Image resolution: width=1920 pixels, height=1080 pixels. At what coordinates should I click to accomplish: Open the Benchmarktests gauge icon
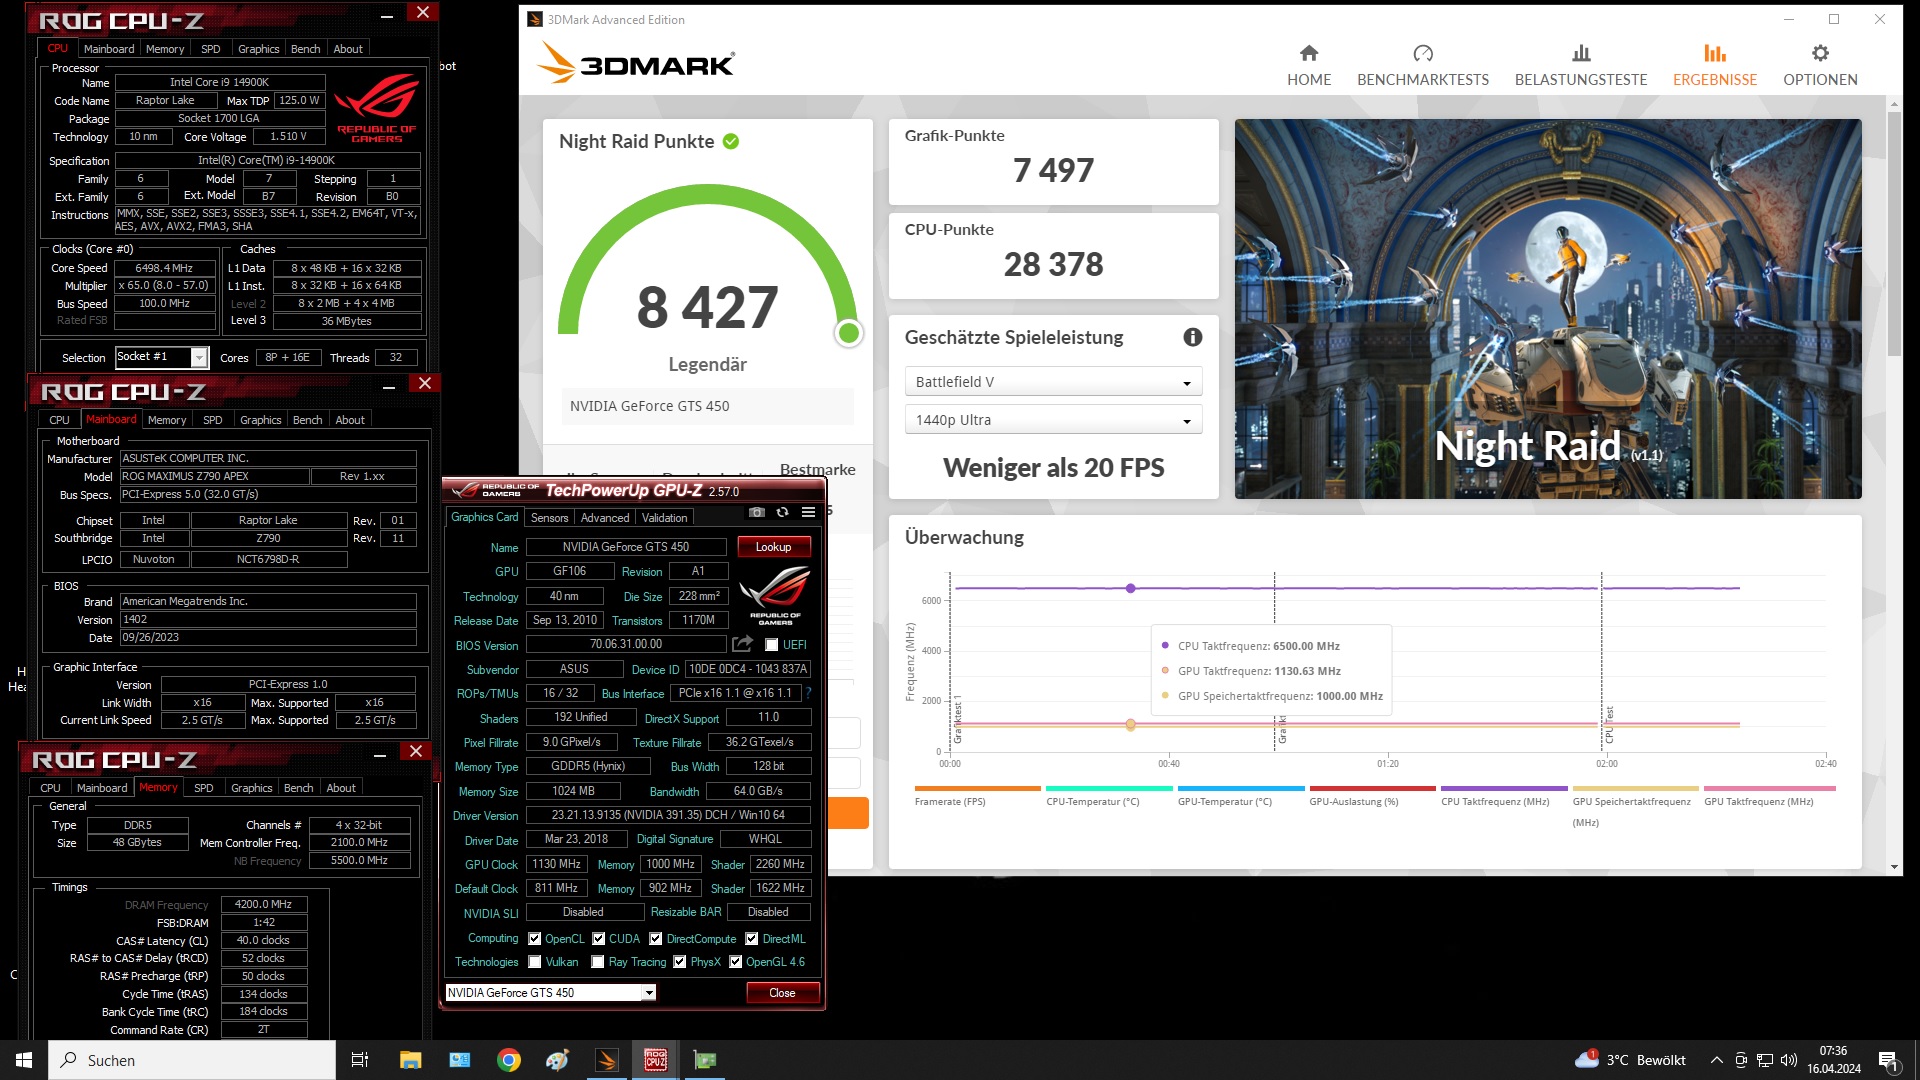[x=1422, y=53]
